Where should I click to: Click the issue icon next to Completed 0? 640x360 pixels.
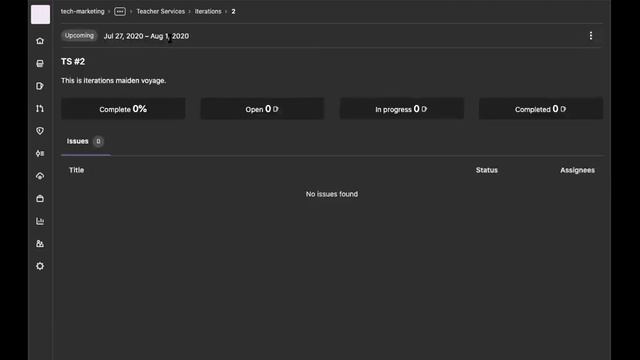pos(563,109)
